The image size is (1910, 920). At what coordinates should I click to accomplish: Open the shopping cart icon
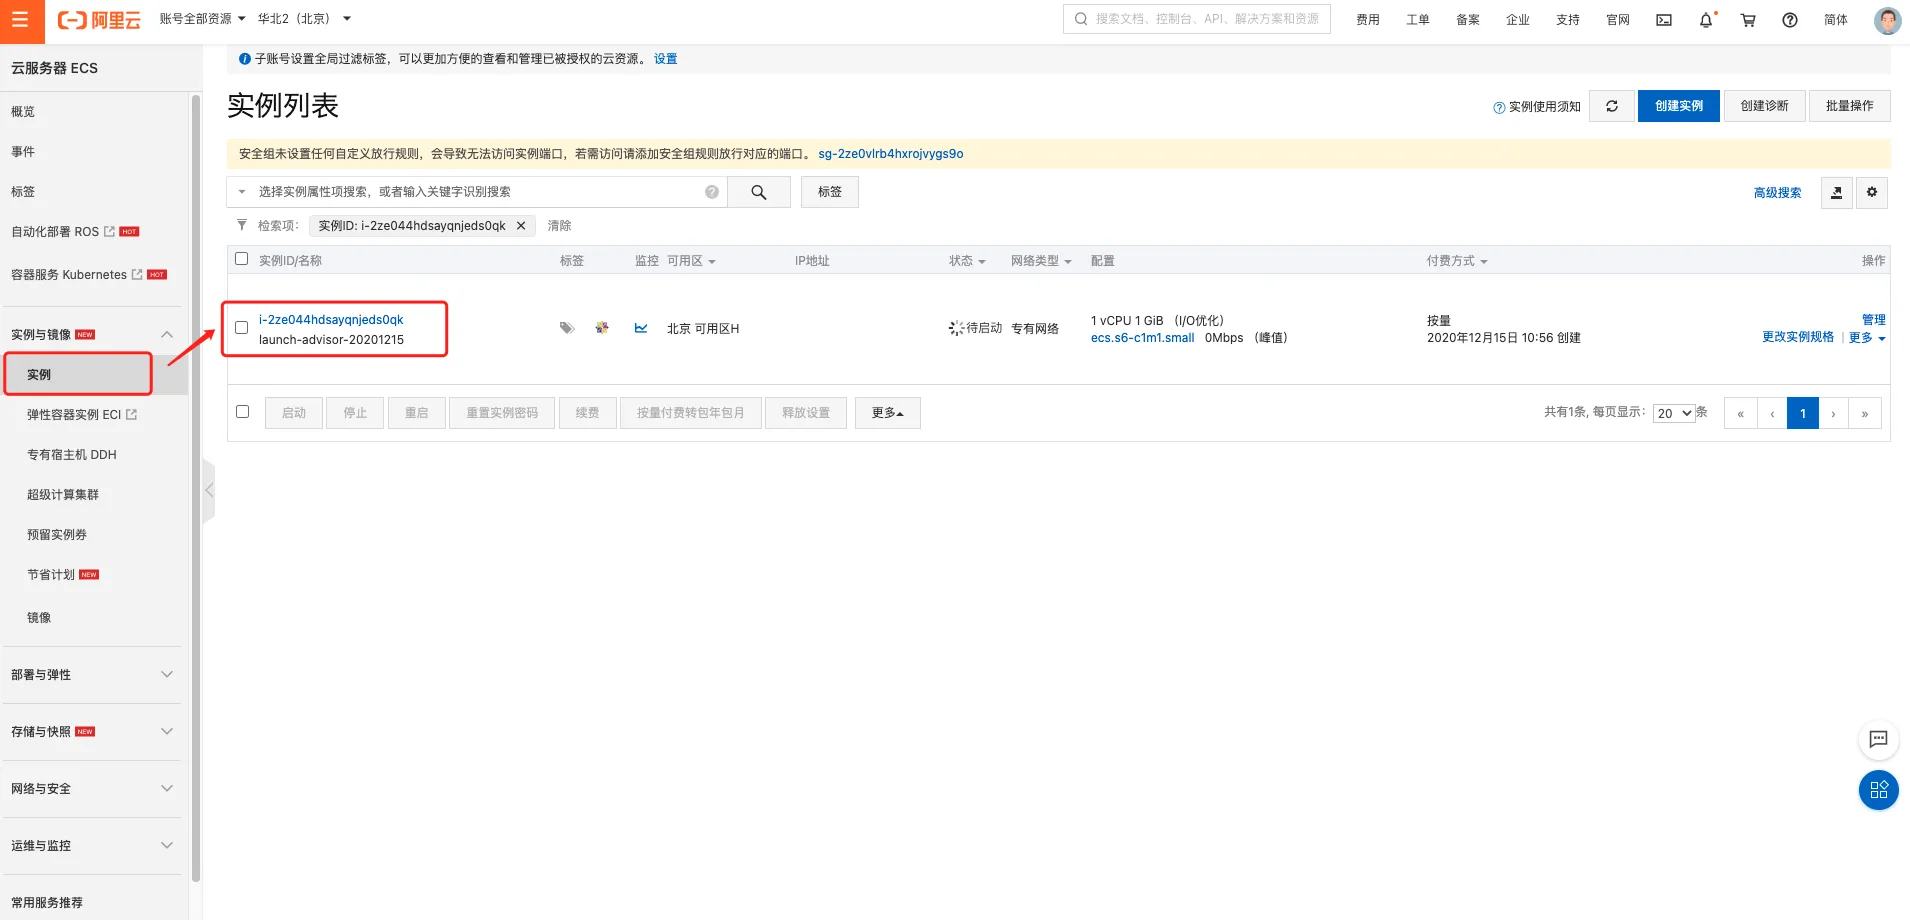(x=1748, y=20)
